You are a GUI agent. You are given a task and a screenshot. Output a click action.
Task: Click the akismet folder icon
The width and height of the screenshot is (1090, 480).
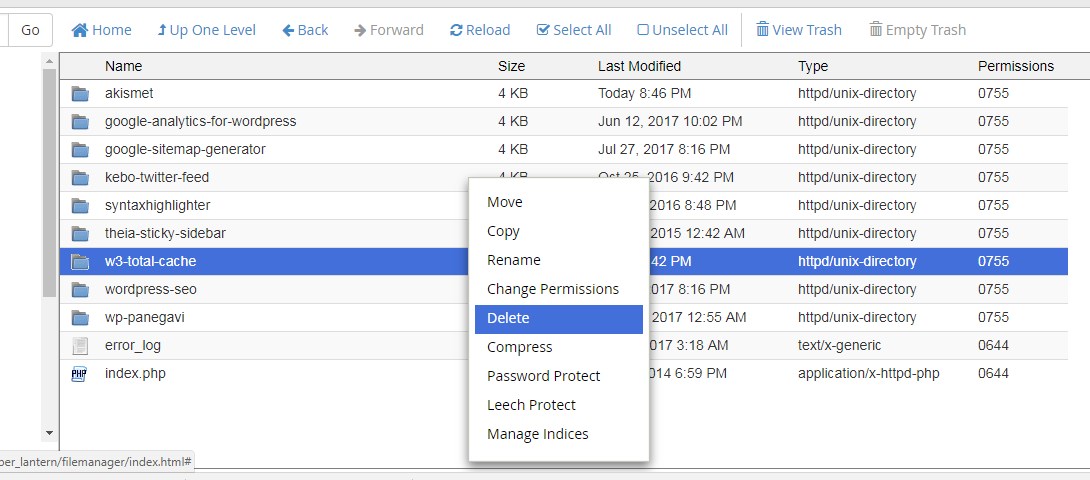pos(80,94)
